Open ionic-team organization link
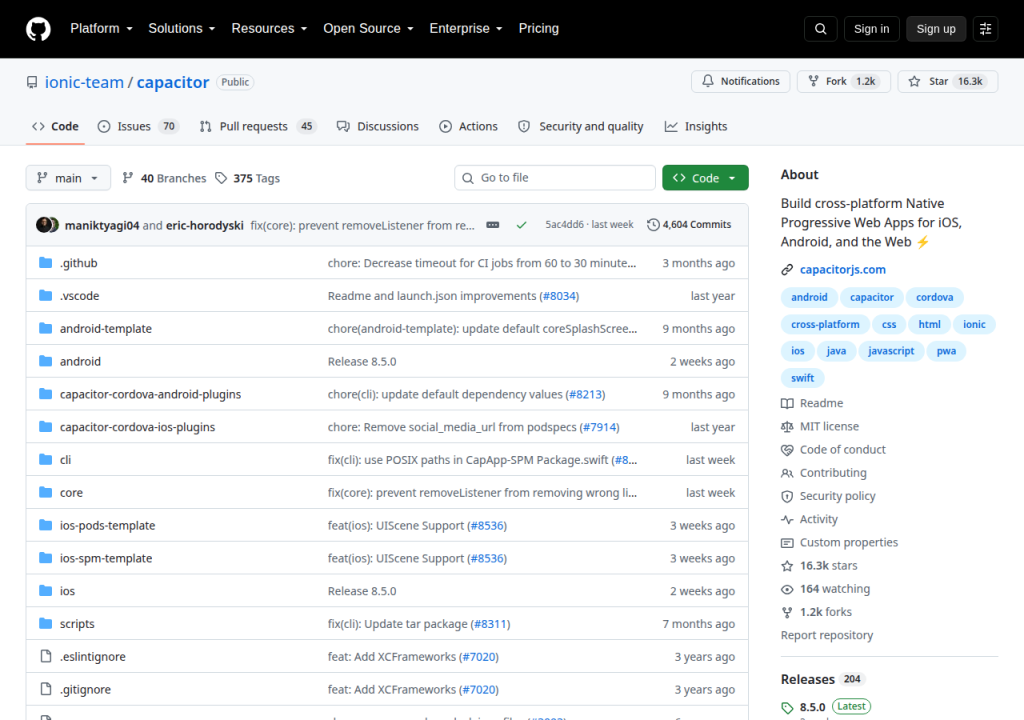 click(x=84, y=82)
